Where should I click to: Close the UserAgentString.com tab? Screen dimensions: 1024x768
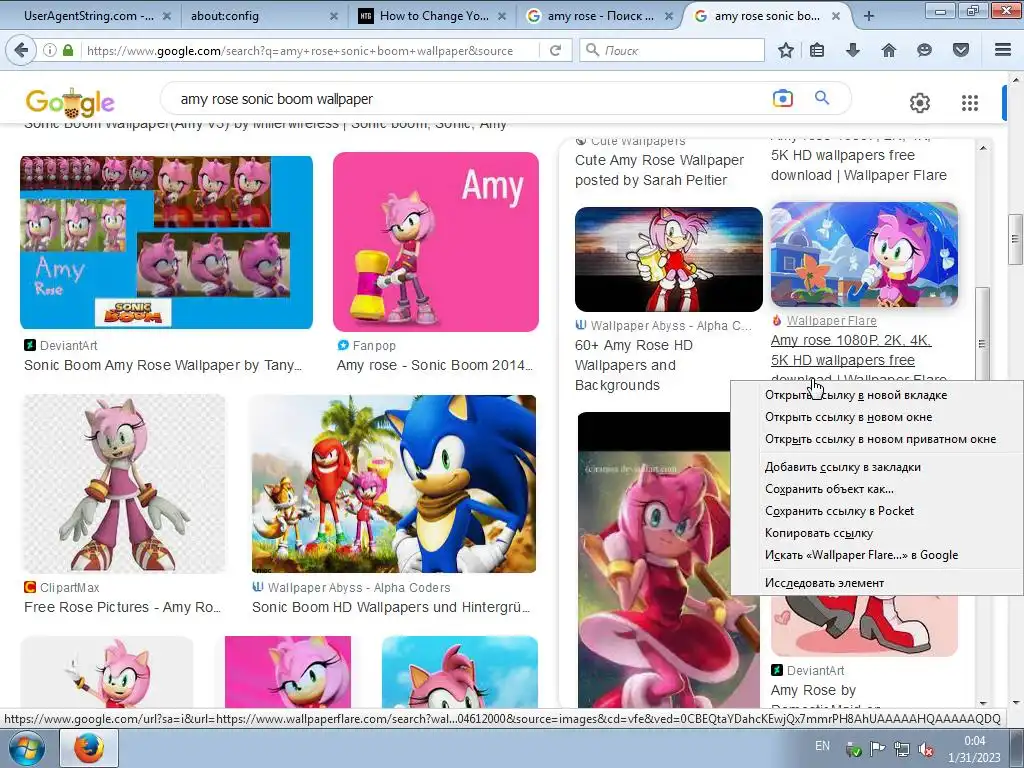pos(167,16)
